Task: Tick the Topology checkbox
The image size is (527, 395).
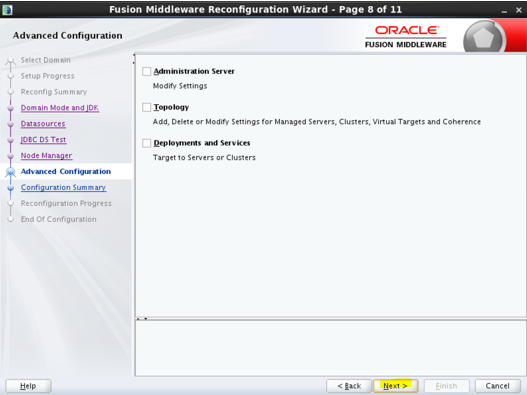Action: pyautogui.click(x=147, y=107)
